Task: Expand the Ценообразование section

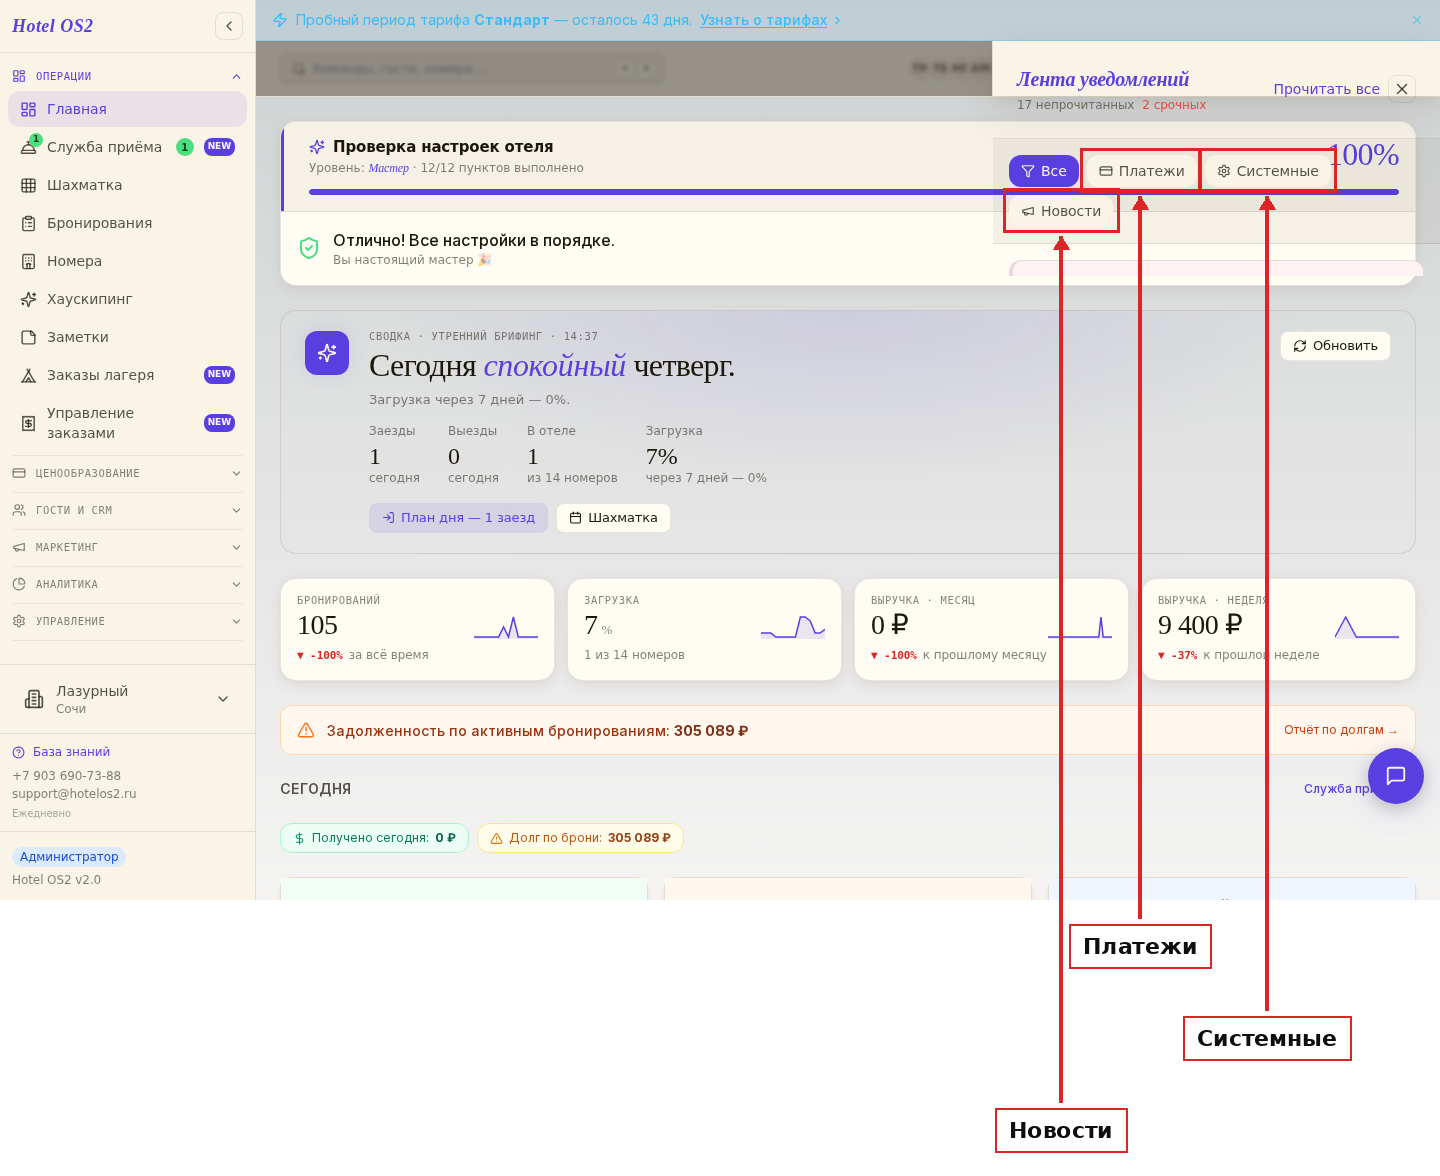Action: coord(127,473)
